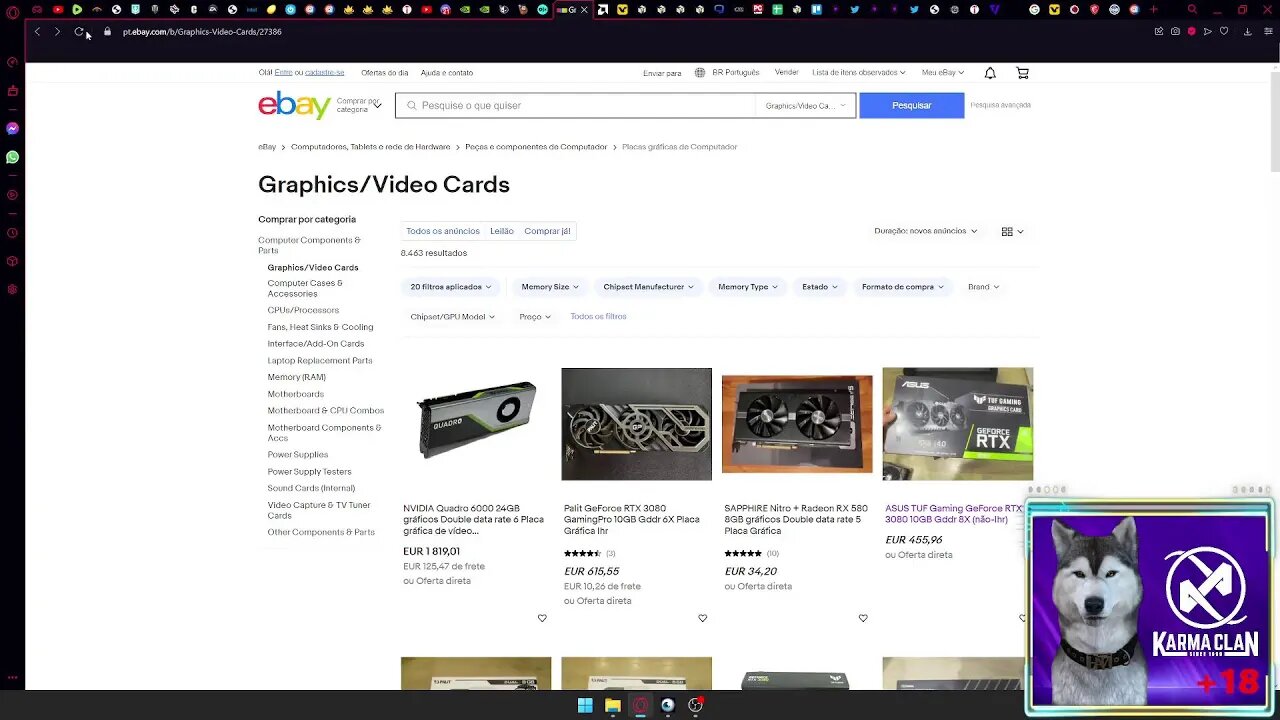This screenshot has height=720, width=1280.
Task: Open Comprar por categoria menu
Action: tap(359, 105)
